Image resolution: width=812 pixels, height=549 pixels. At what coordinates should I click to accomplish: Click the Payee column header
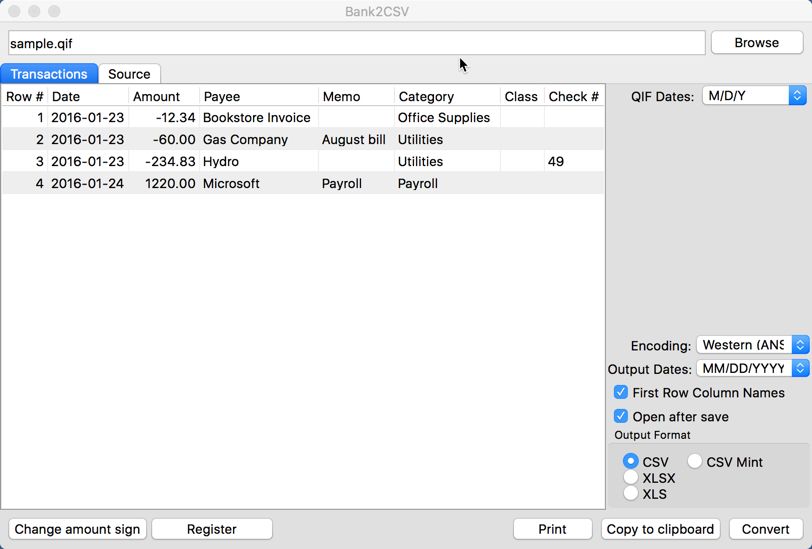click(x=258, y=96)
